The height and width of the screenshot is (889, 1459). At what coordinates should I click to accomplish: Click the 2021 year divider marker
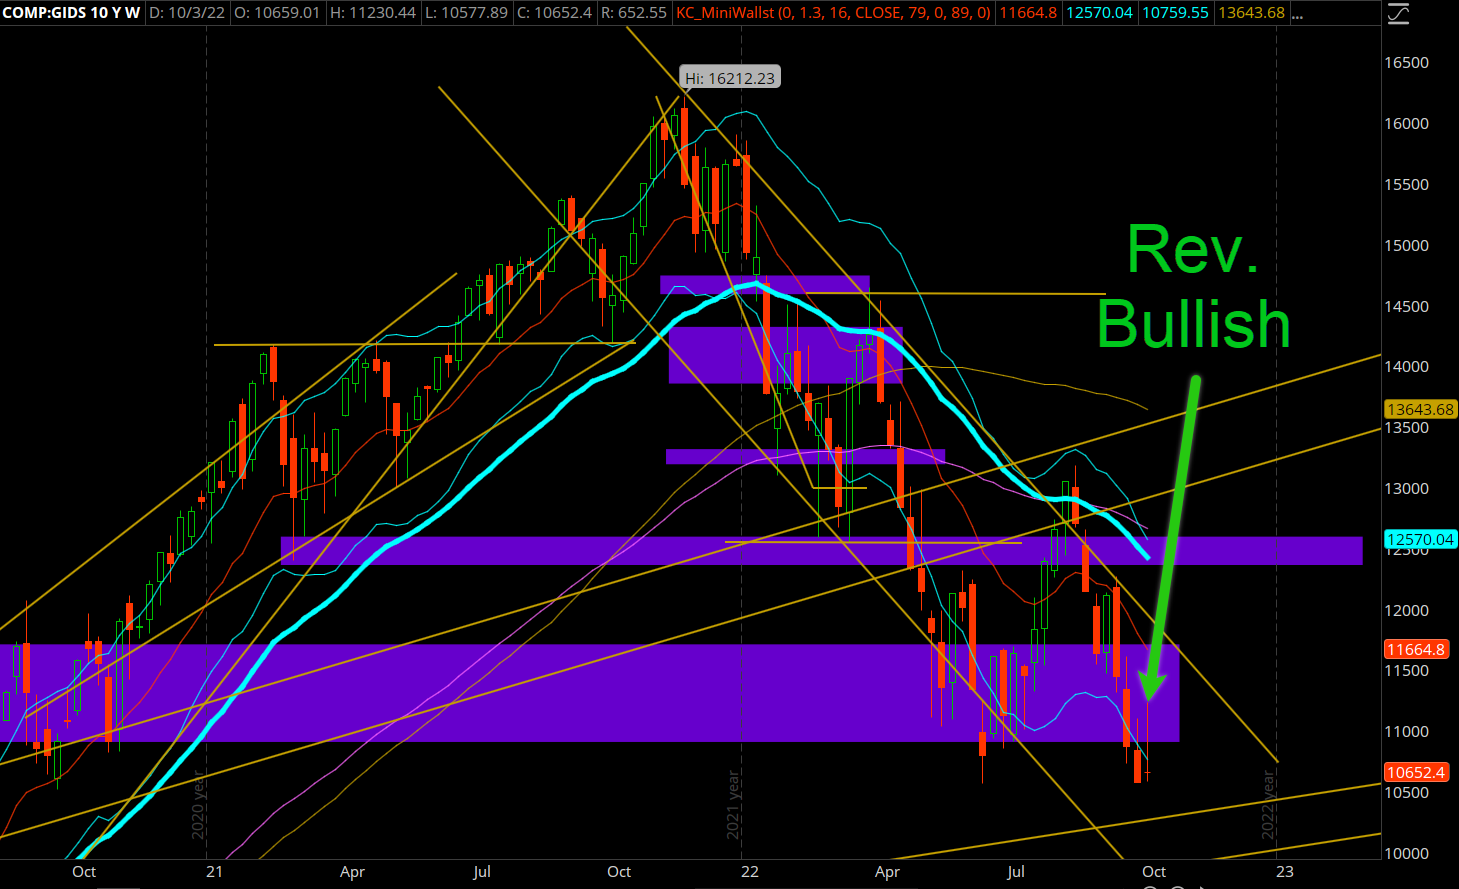733,805
